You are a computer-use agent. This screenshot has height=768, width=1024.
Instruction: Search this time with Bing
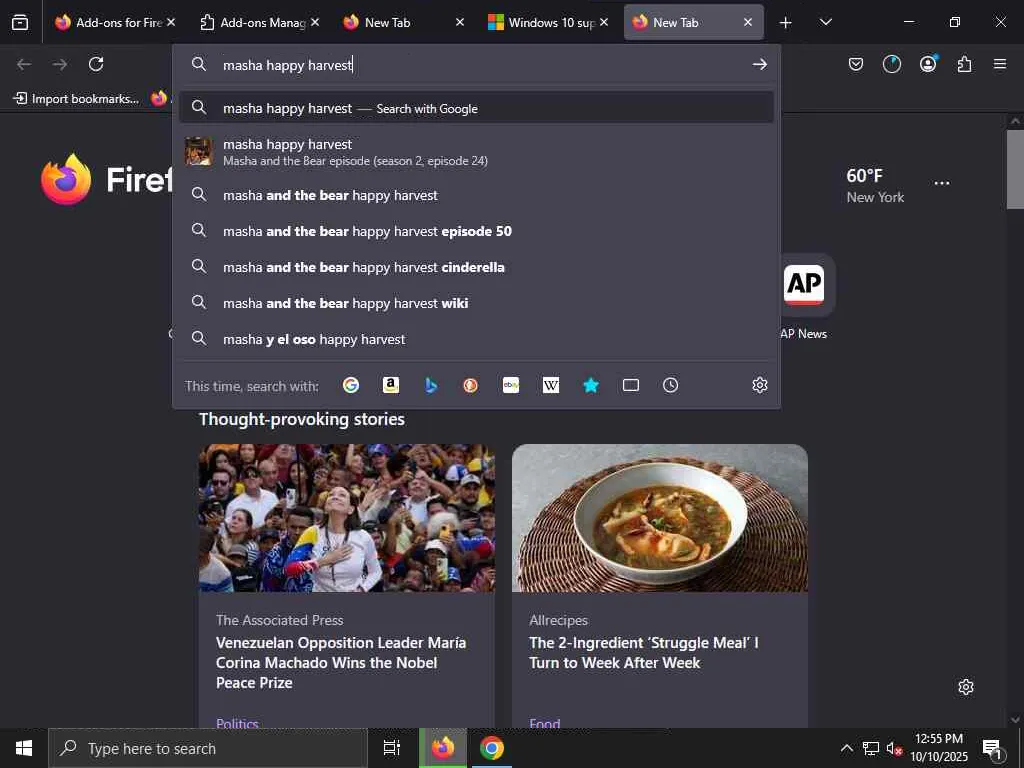point(430,385)
